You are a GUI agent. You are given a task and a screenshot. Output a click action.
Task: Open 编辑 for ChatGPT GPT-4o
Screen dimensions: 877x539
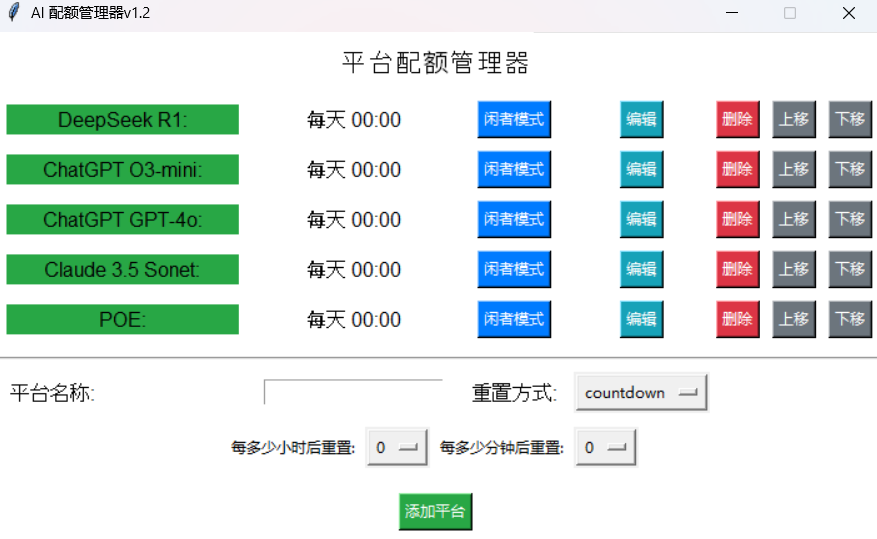[x=642, y=219]
